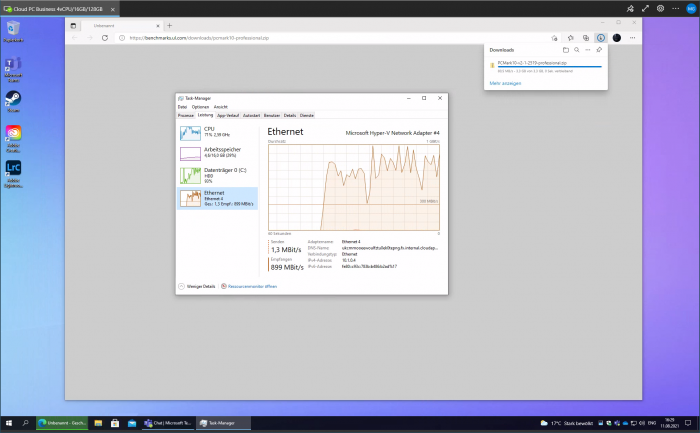Switch to the Leistung tab
This screenshot has width=700, height=433.
[x=205, y=115]
